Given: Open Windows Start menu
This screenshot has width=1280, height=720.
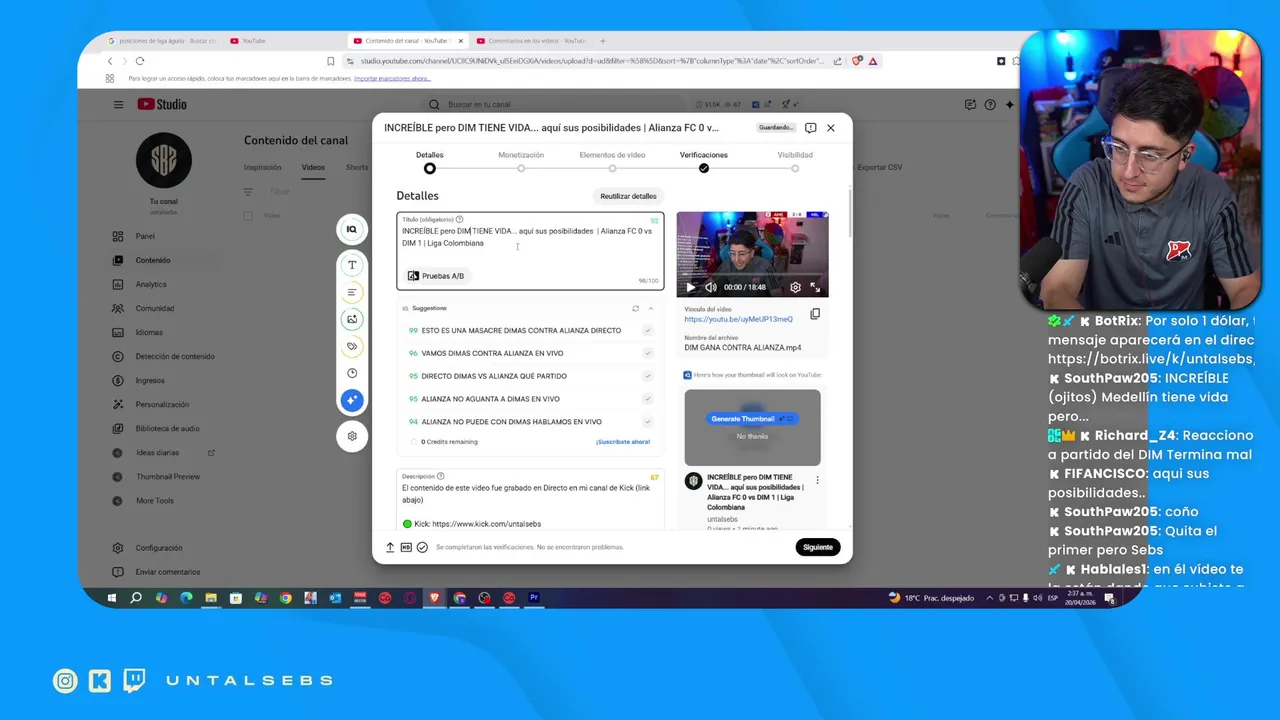Looking at the screenshot, I should pos(112,598).
